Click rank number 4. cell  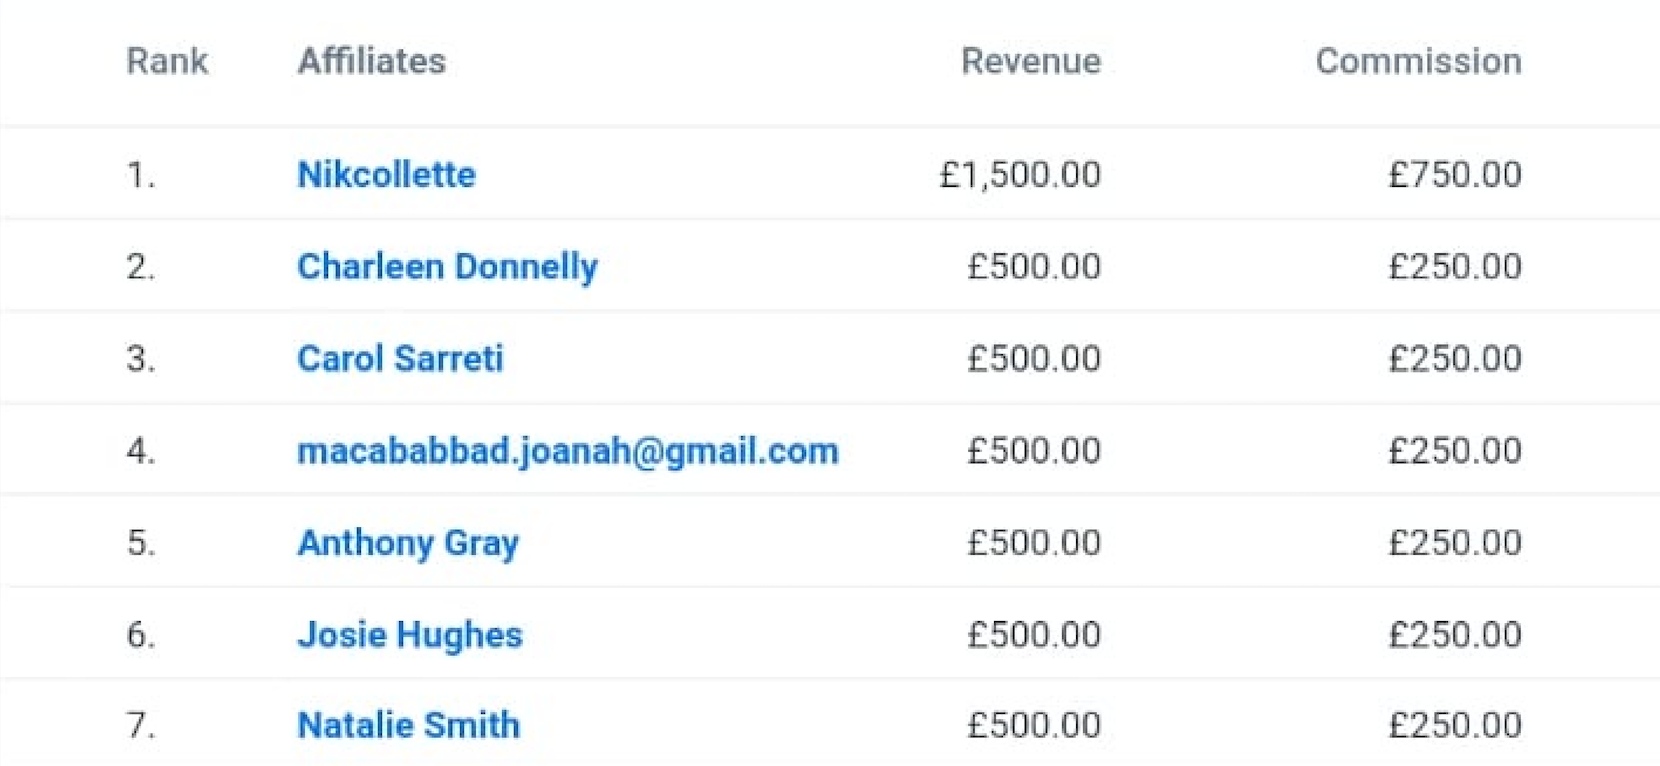click(x=141, y=451)
